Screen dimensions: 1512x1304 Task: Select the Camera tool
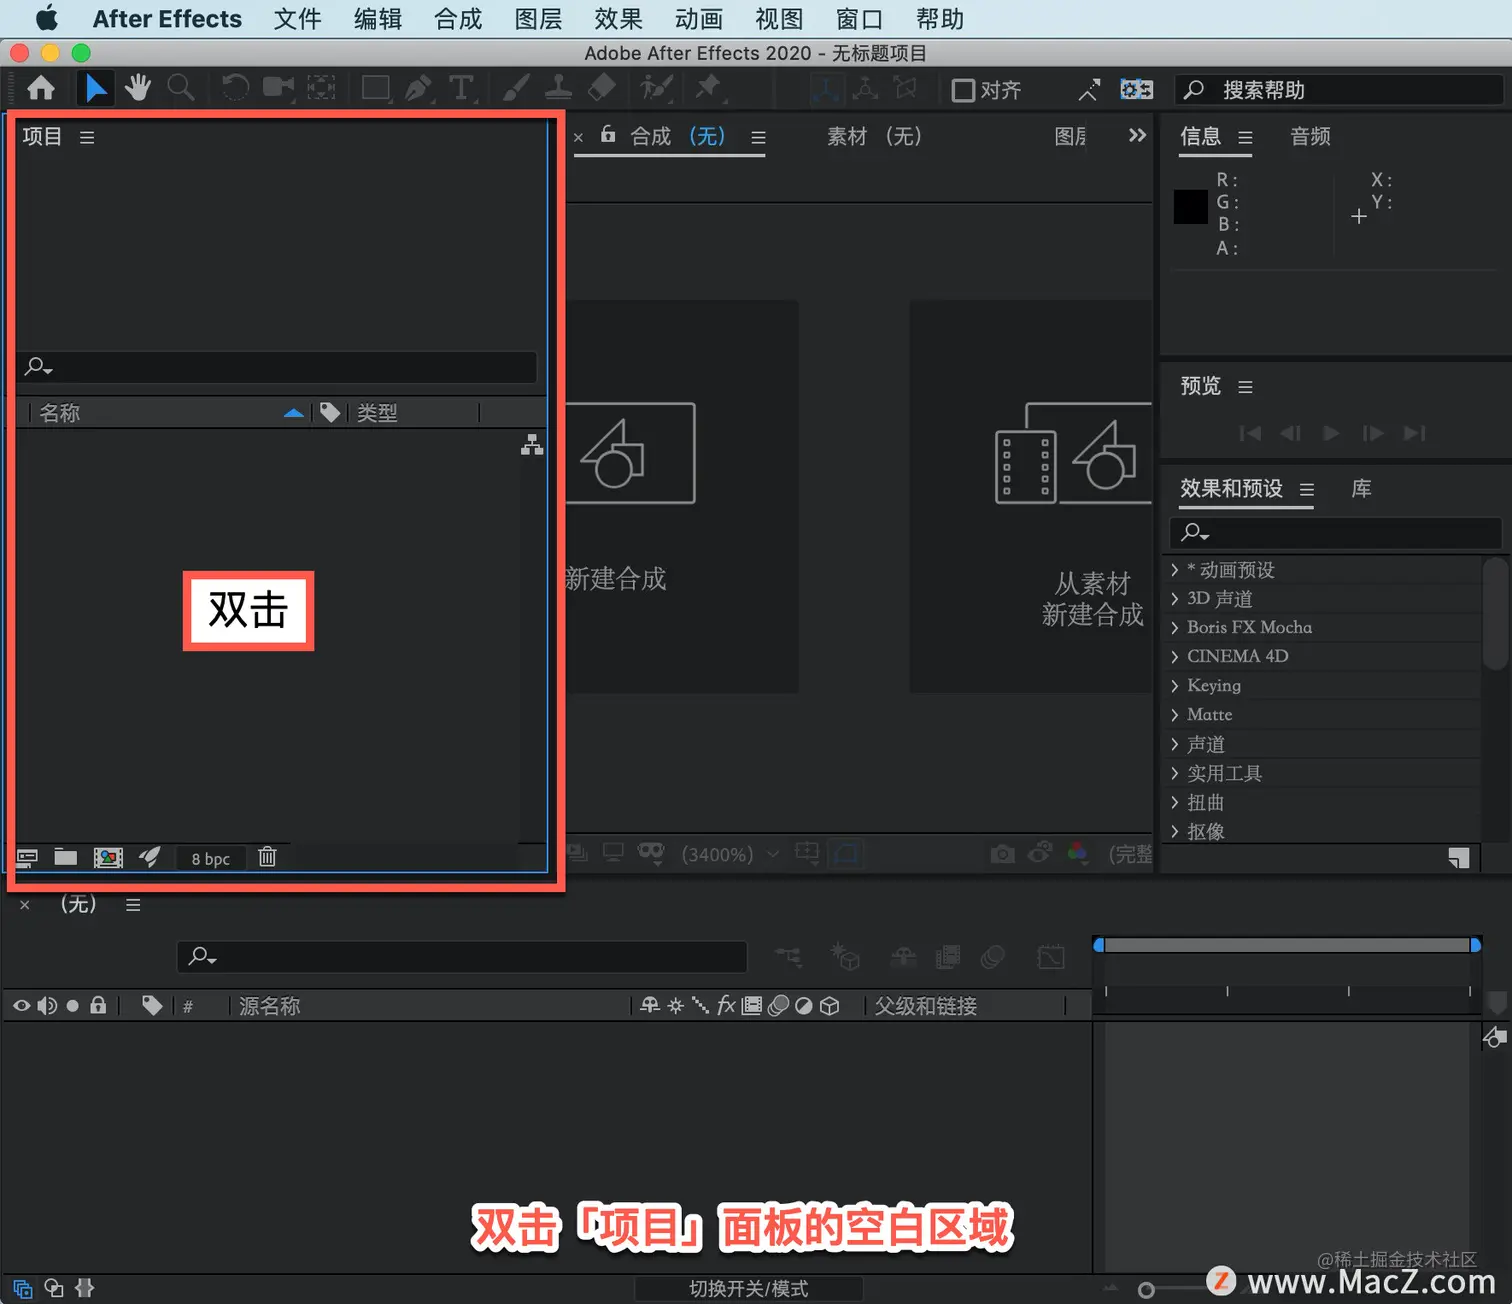pyautogui.click(x=278, y=89)
